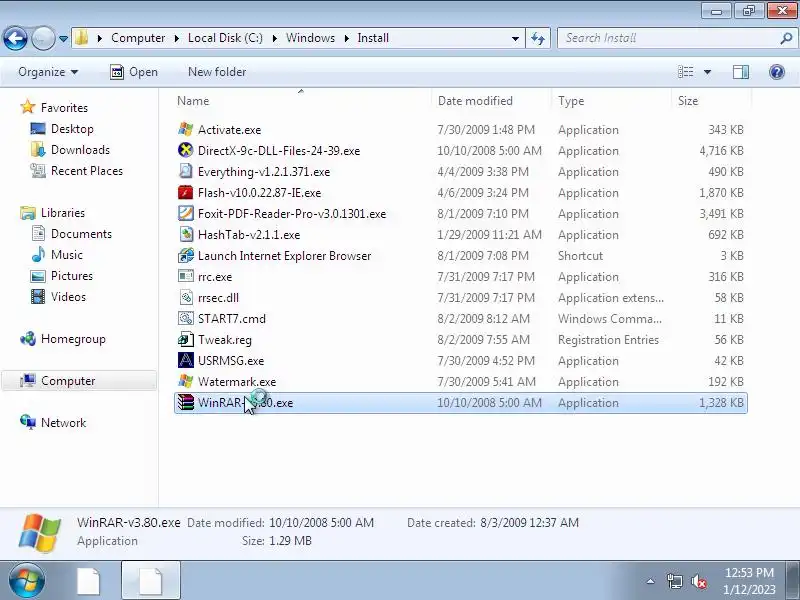Click the first taskbar window button
Viewport: 800px width, 600px height.
coord(89,581)
